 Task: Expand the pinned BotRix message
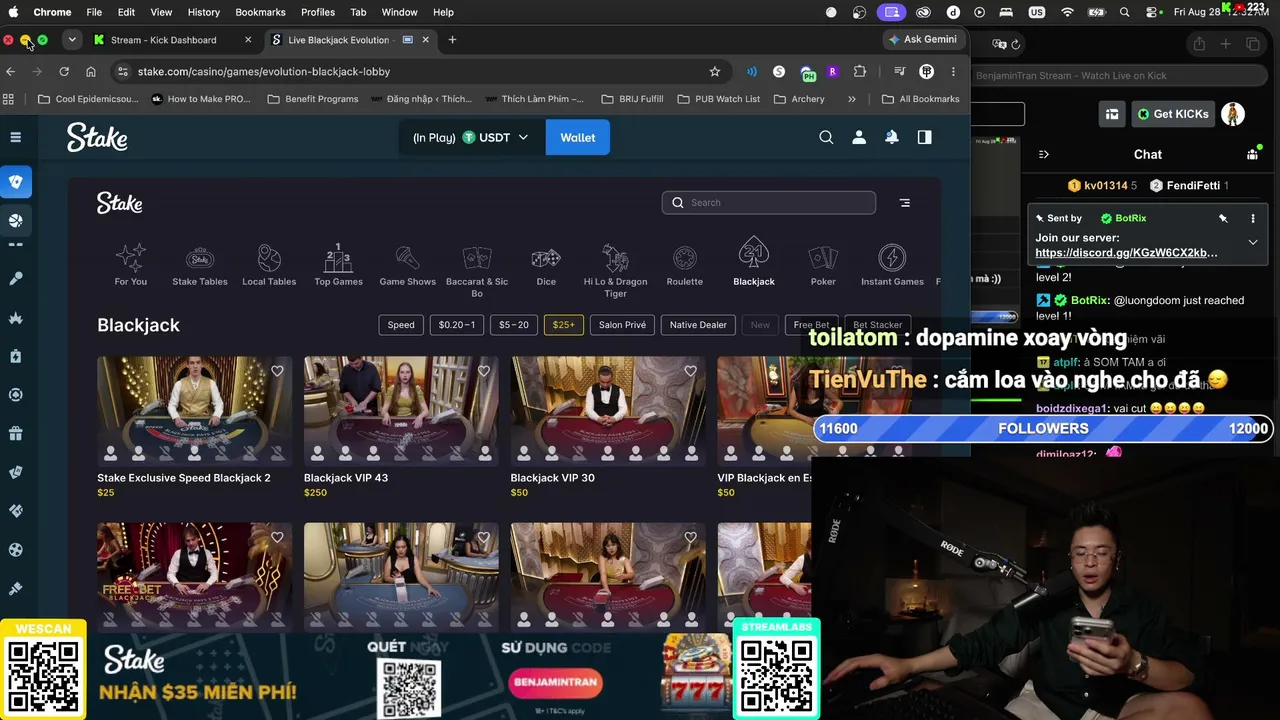1253,242
